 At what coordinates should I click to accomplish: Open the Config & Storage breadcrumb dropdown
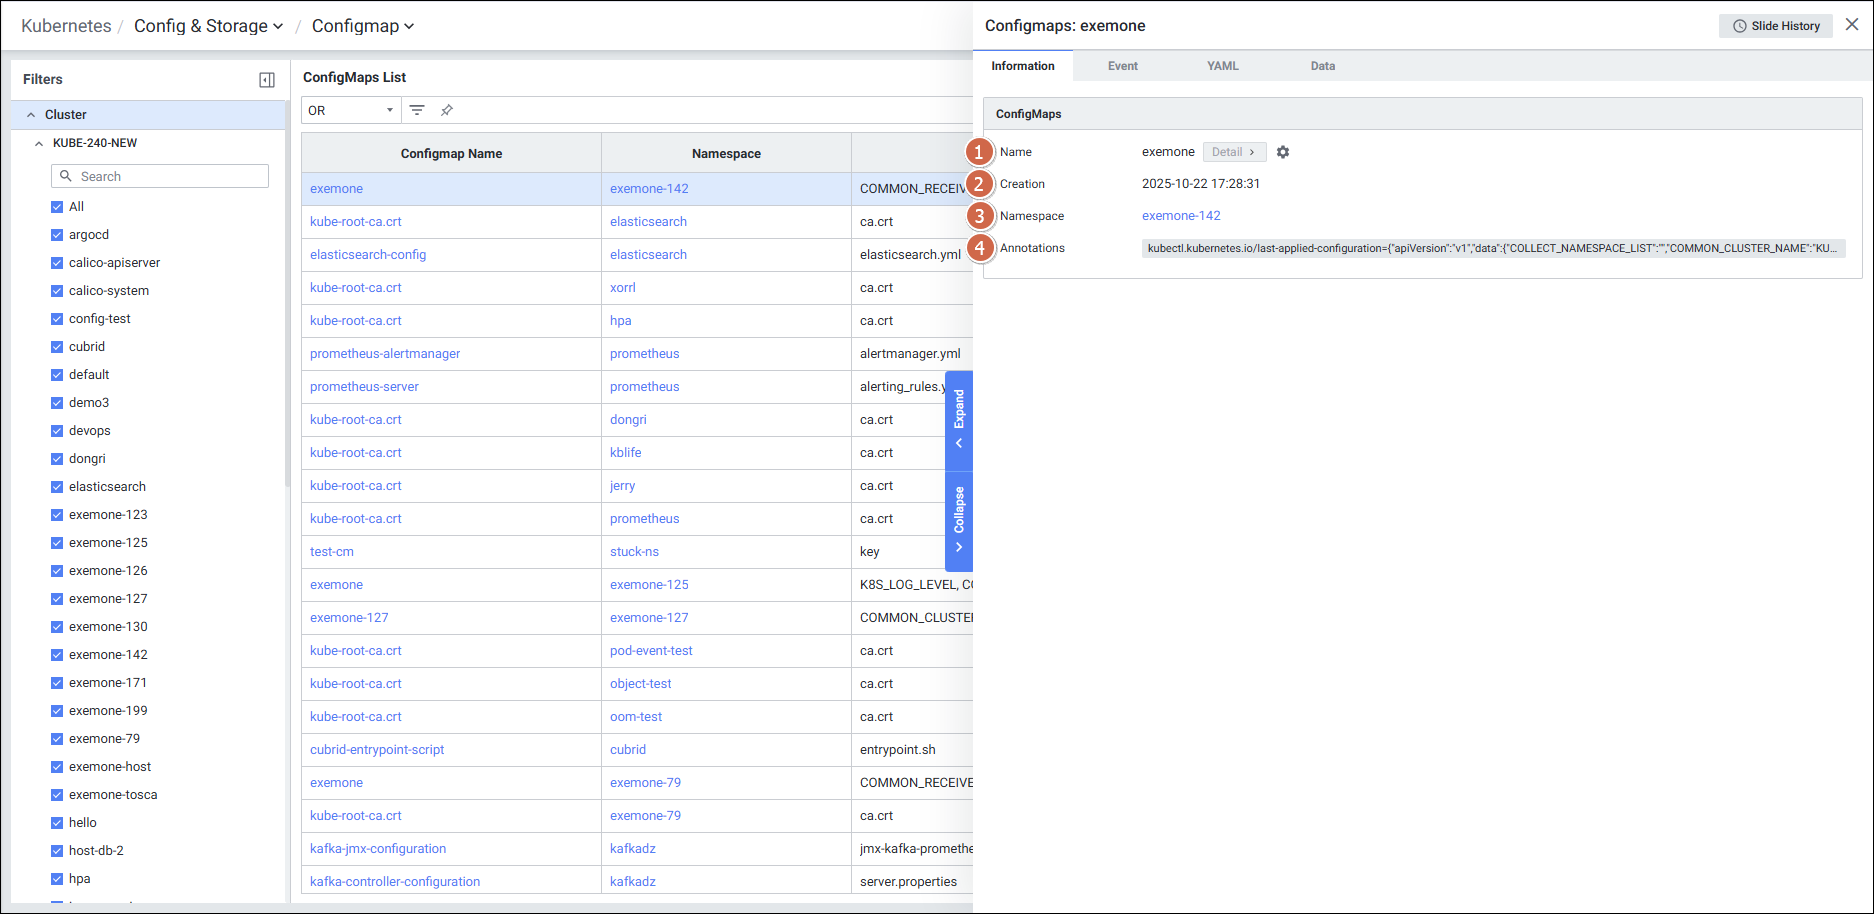(x=208, y=26)
